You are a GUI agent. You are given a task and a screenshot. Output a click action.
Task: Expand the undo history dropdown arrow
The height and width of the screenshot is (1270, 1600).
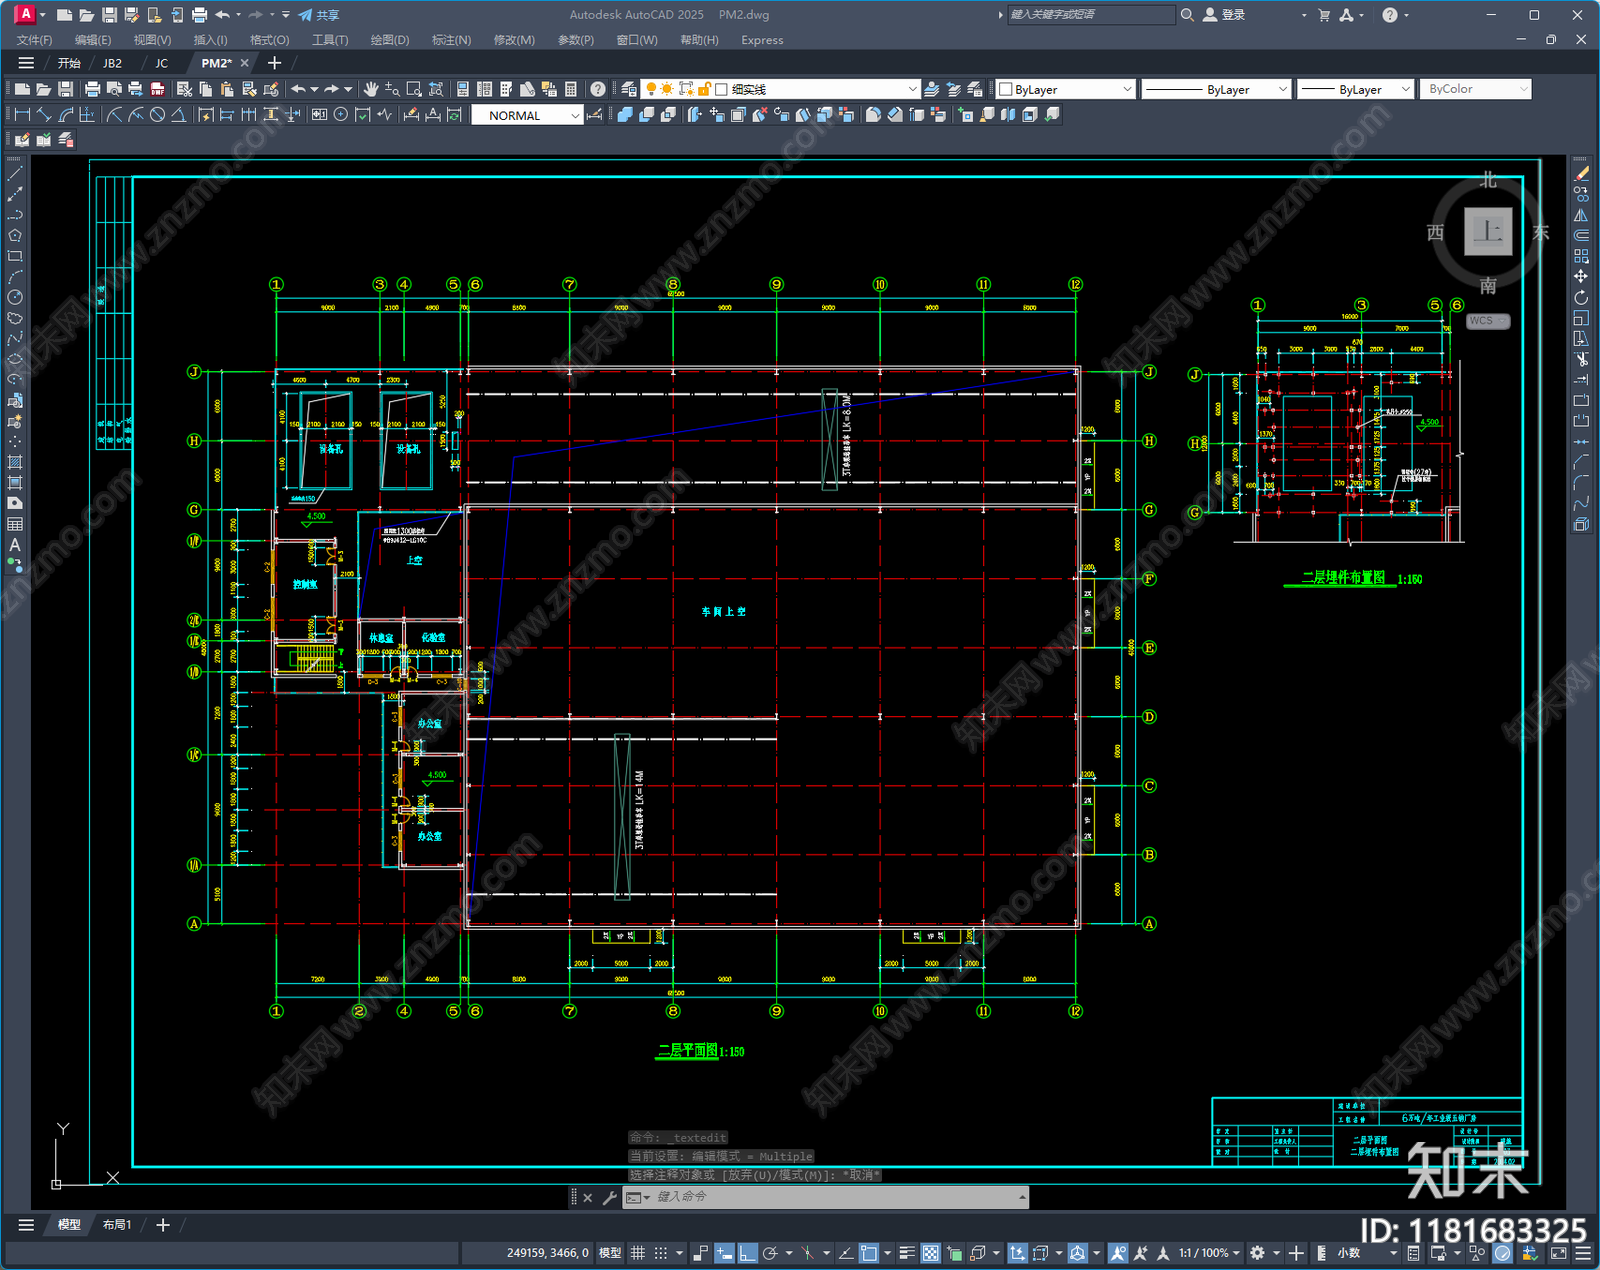tap(314, 89)
